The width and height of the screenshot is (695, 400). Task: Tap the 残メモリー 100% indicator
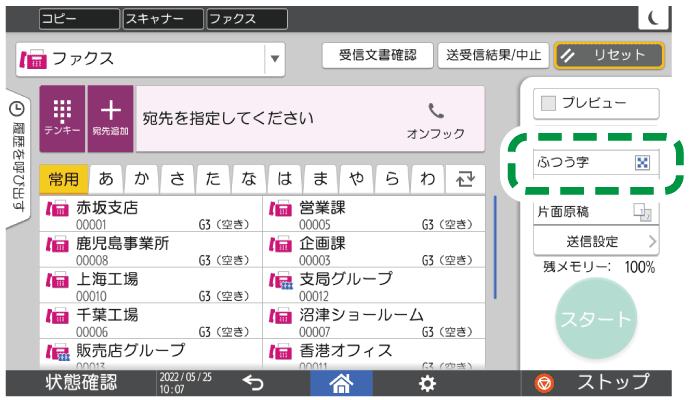(599, 267)
